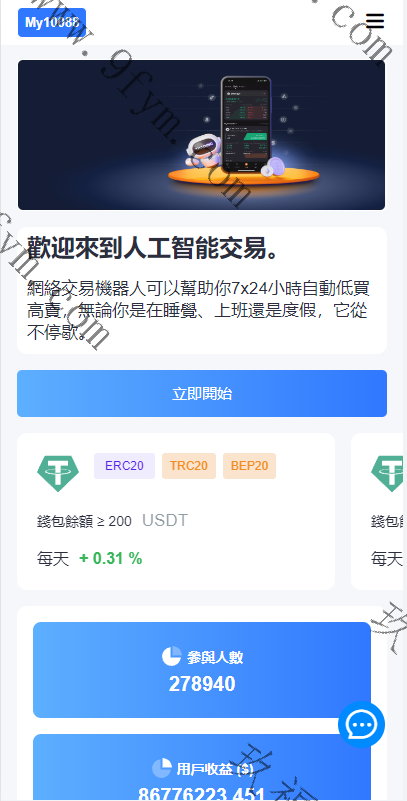This screenshot has height=801, width=407.
Task: Click the pie chart icon beside 參與人數
Action: [172, 656]
